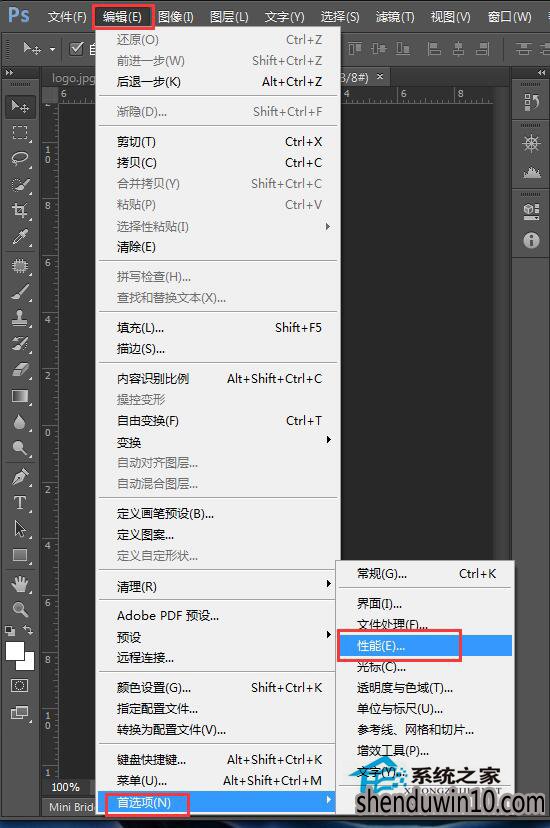The width and height of the screenshot is (550, 828).
Task: Open the File menu
Action: click(67, 17)
